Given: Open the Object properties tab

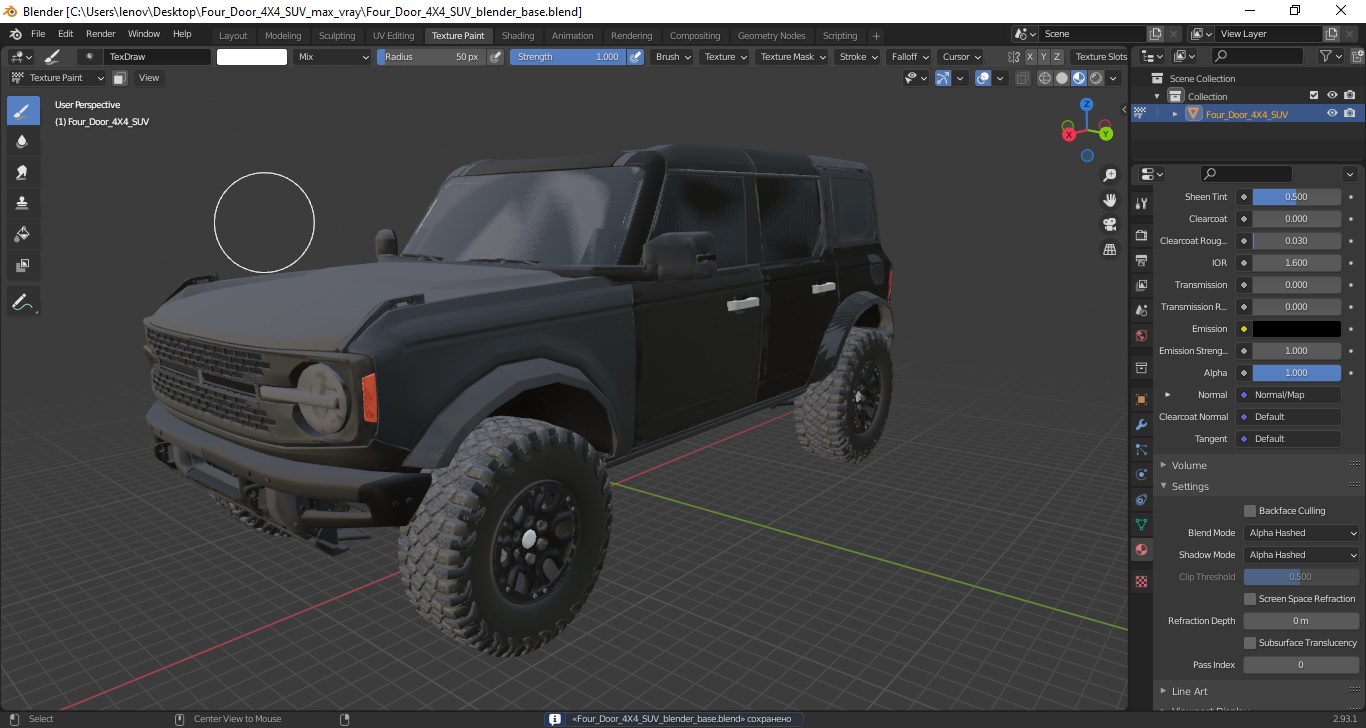Looking at the screenshot, I should [1141, 399].
